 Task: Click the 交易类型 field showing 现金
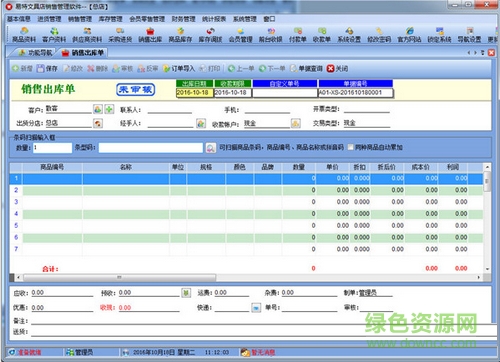point(367,123)
